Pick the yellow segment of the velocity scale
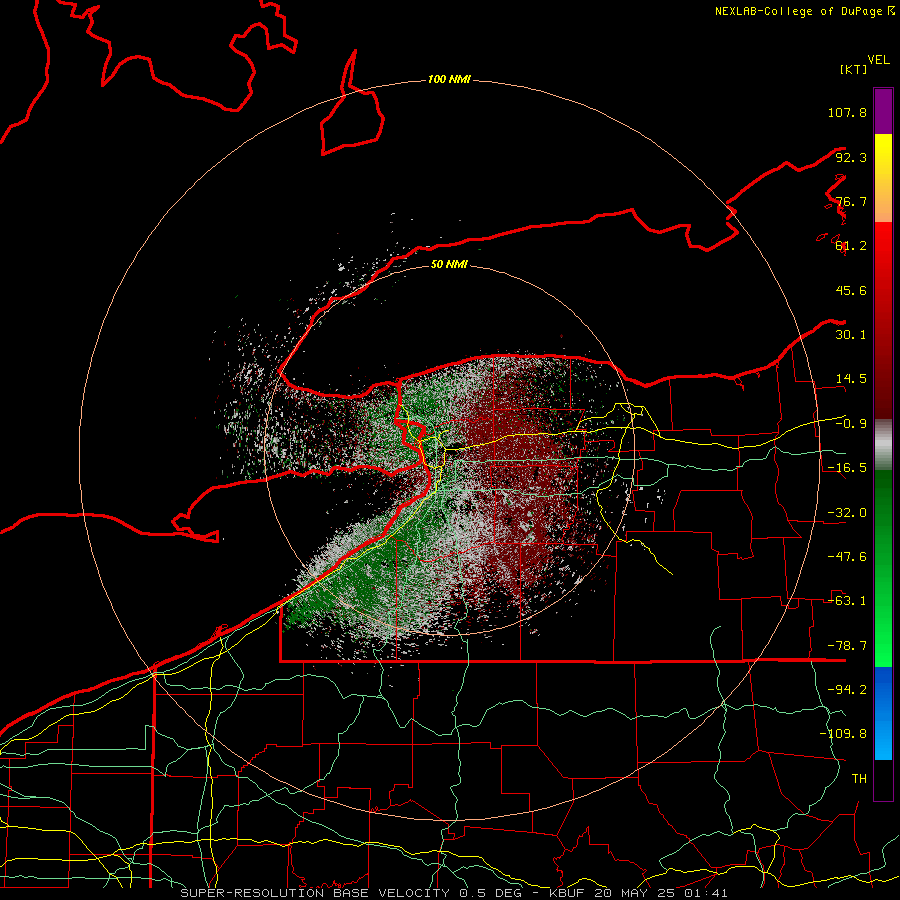The width and height of the screenshot is (900, 900). click(x=883, y=178)
